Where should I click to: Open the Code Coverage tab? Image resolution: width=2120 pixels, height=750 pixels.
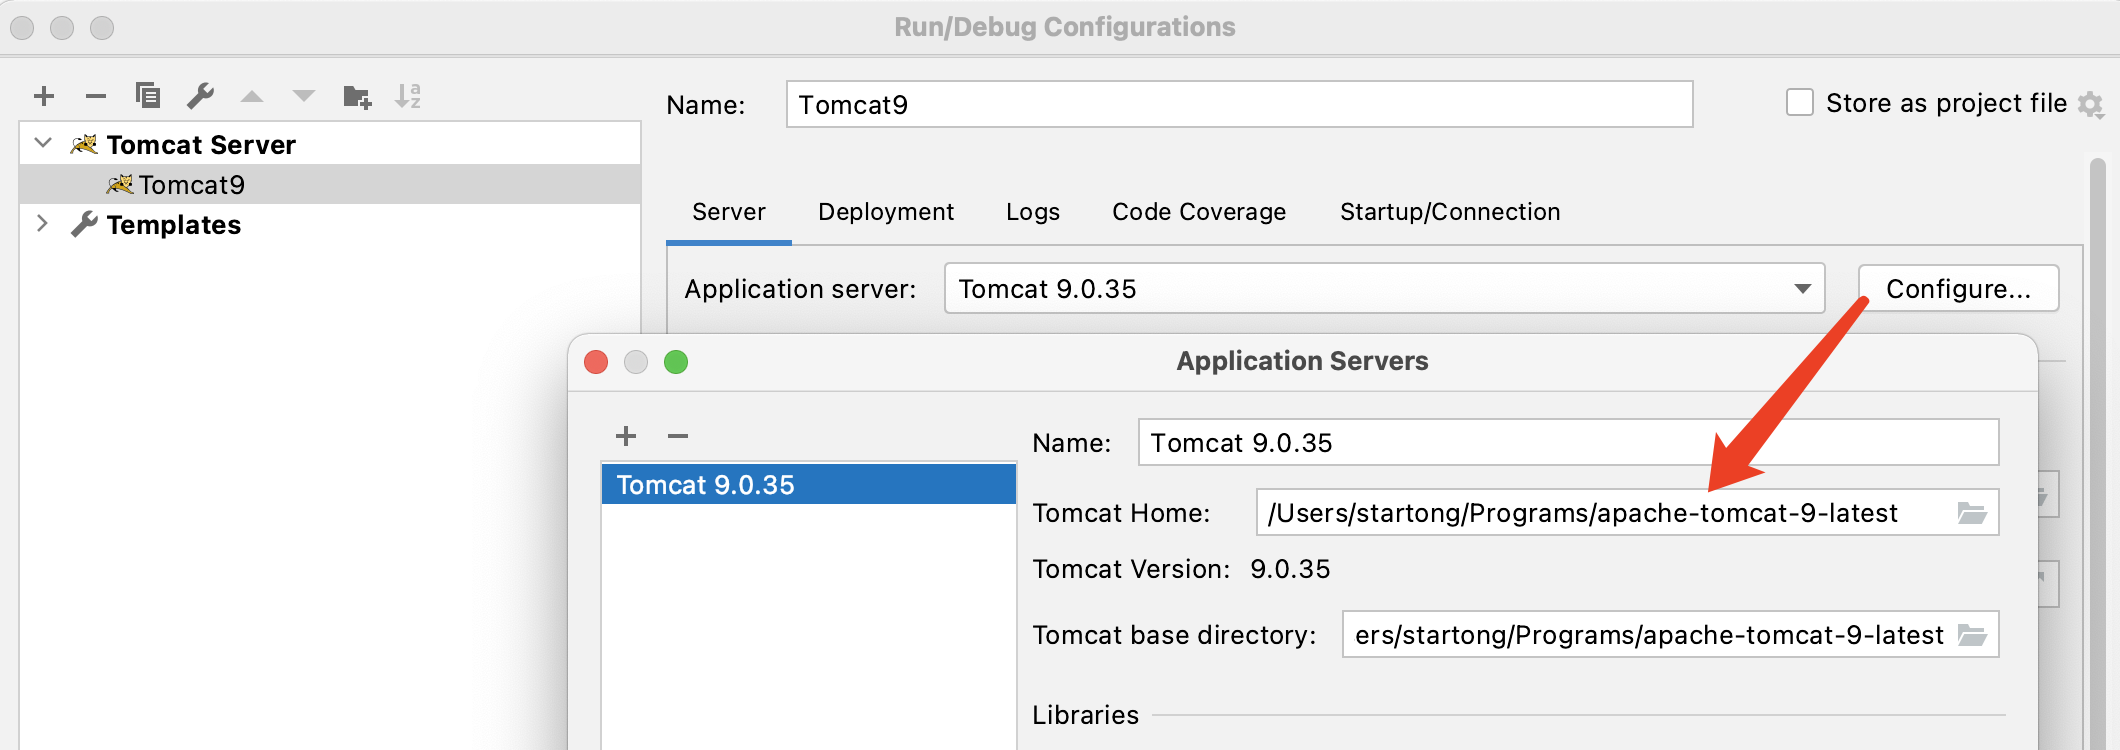tap(1199, 212)
